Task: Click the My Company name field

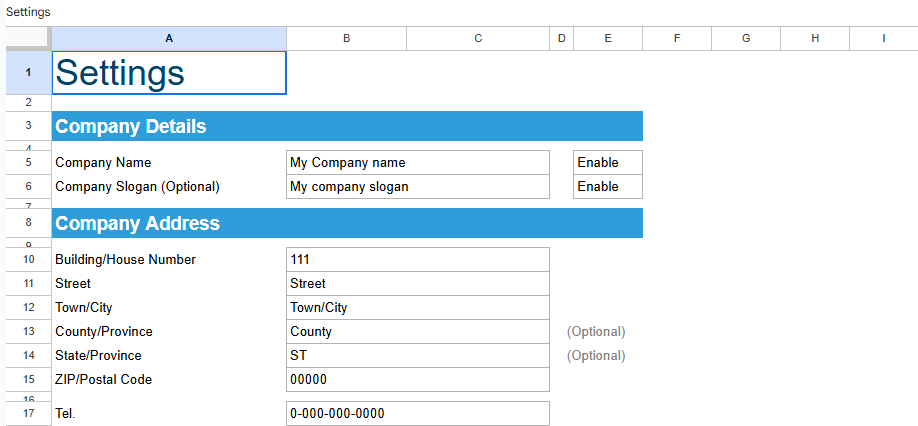Action: coord(417,162)
